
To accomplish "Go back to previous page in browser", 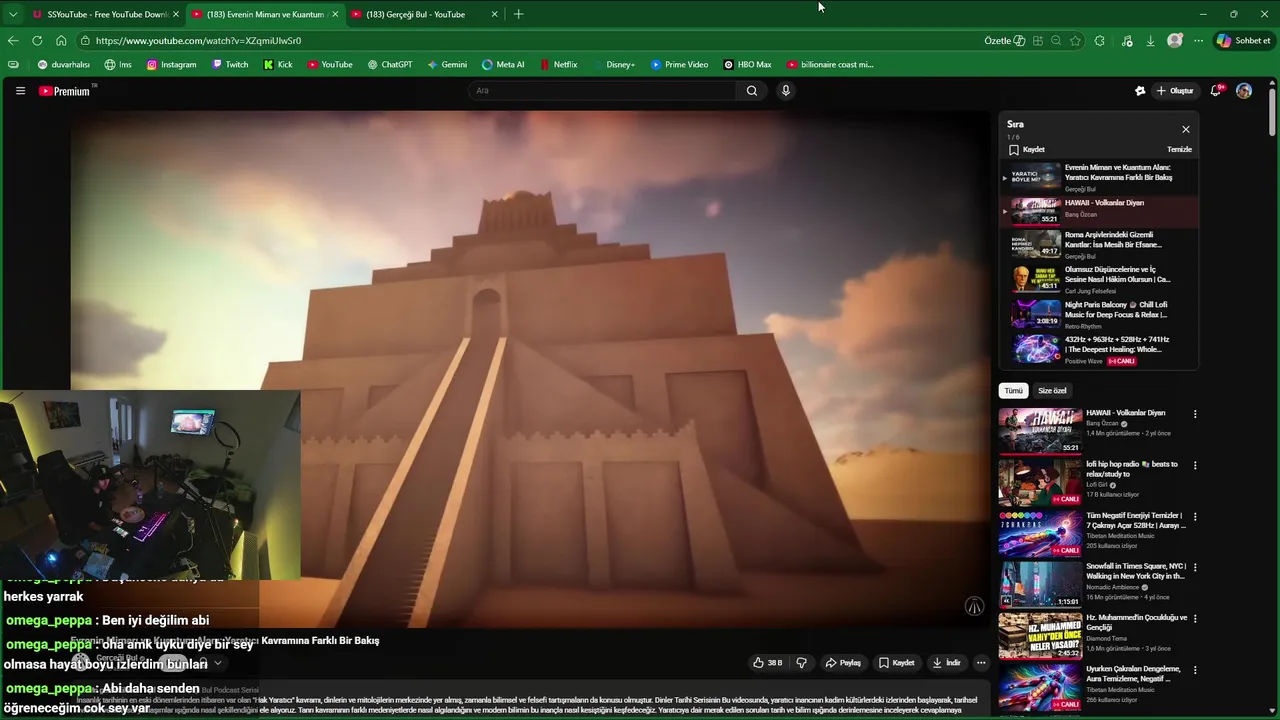I will click(13, 41).
